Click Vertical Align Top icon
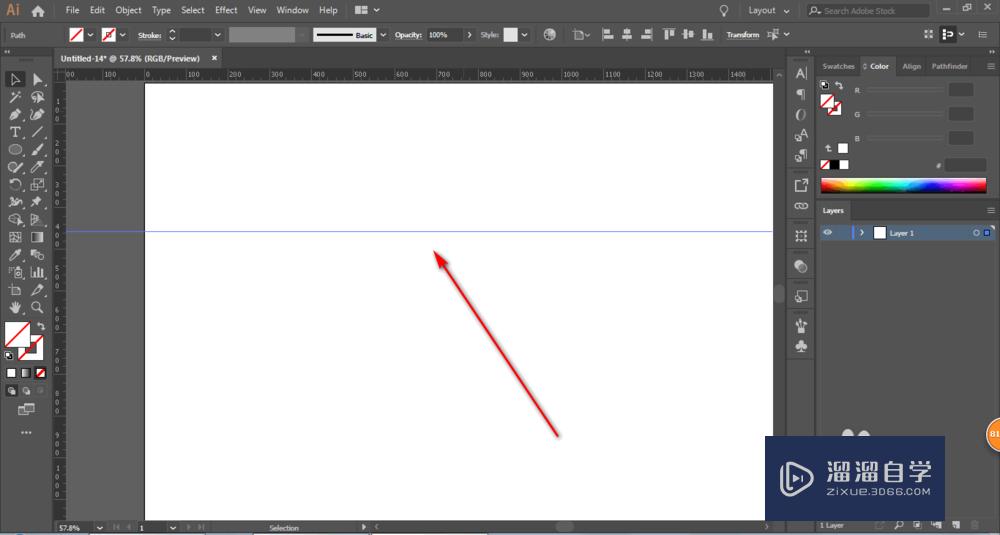1000x535 pixels. point(668,34)
